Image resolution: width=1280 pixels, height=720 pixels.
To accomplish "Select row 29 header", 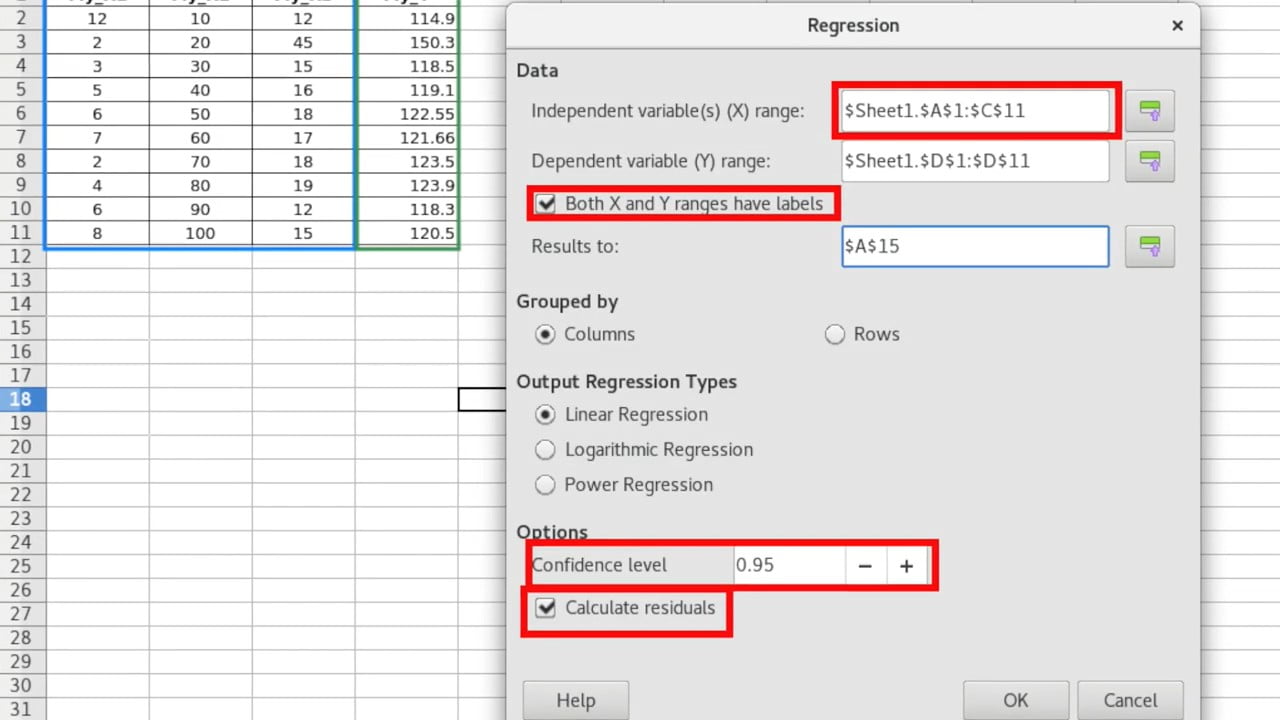I will click(x=21, y=661).
